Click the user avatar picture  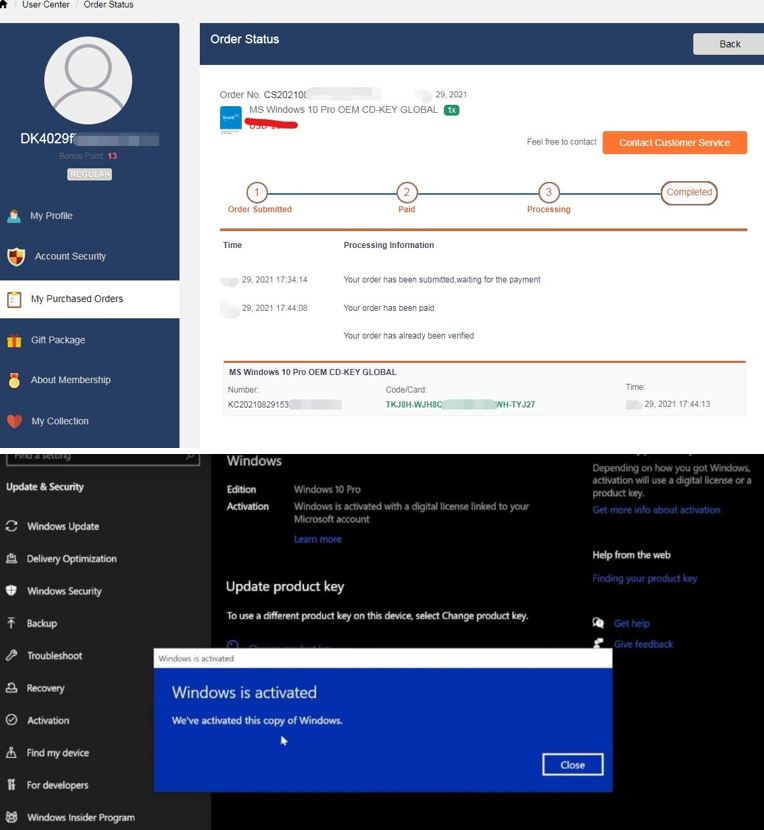pyautogui.click(x=88, y=80)
